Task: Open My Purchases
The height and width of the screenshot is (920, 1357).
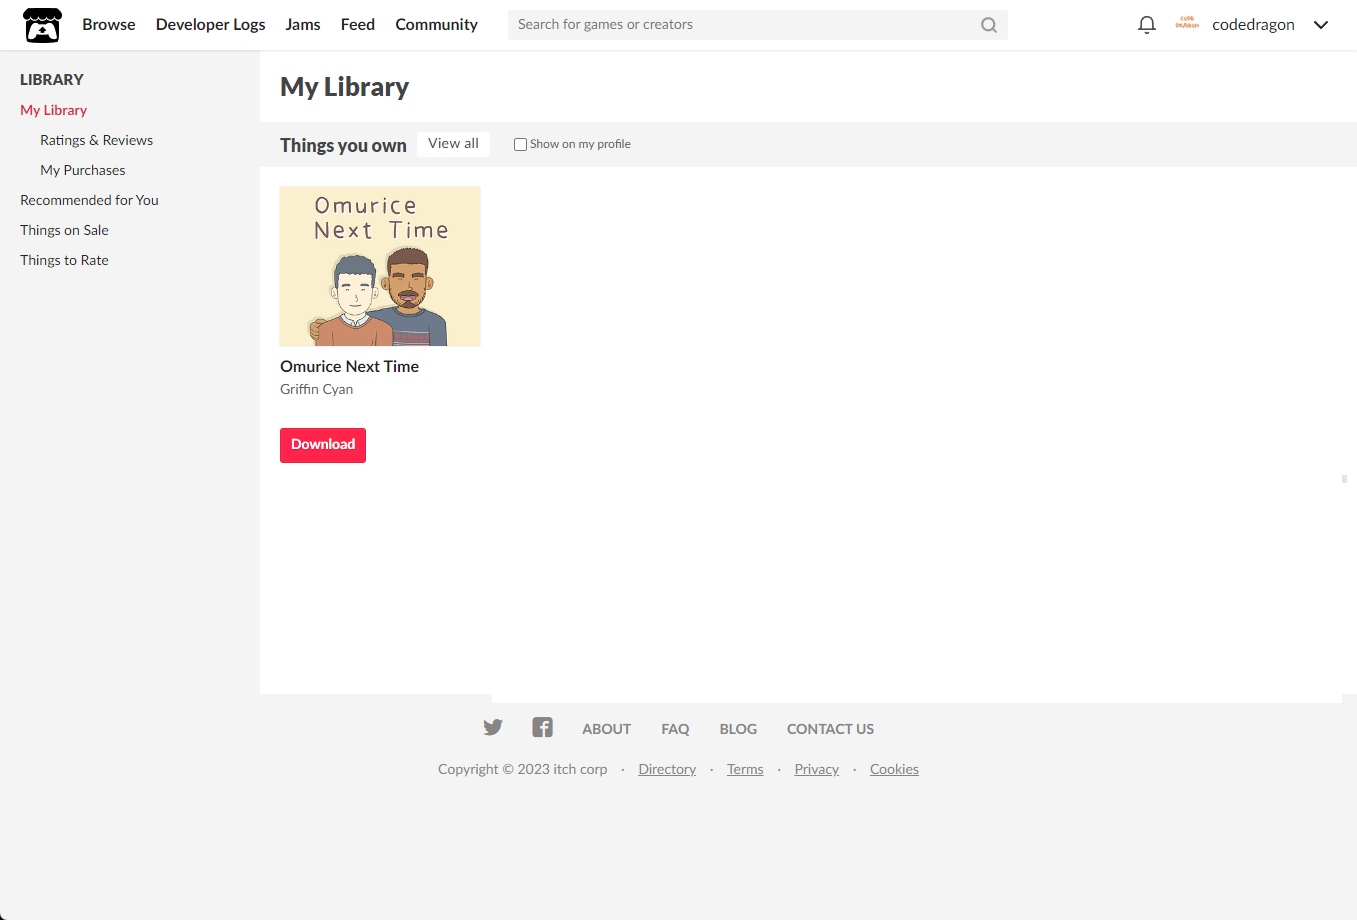Action: (83, 170)
